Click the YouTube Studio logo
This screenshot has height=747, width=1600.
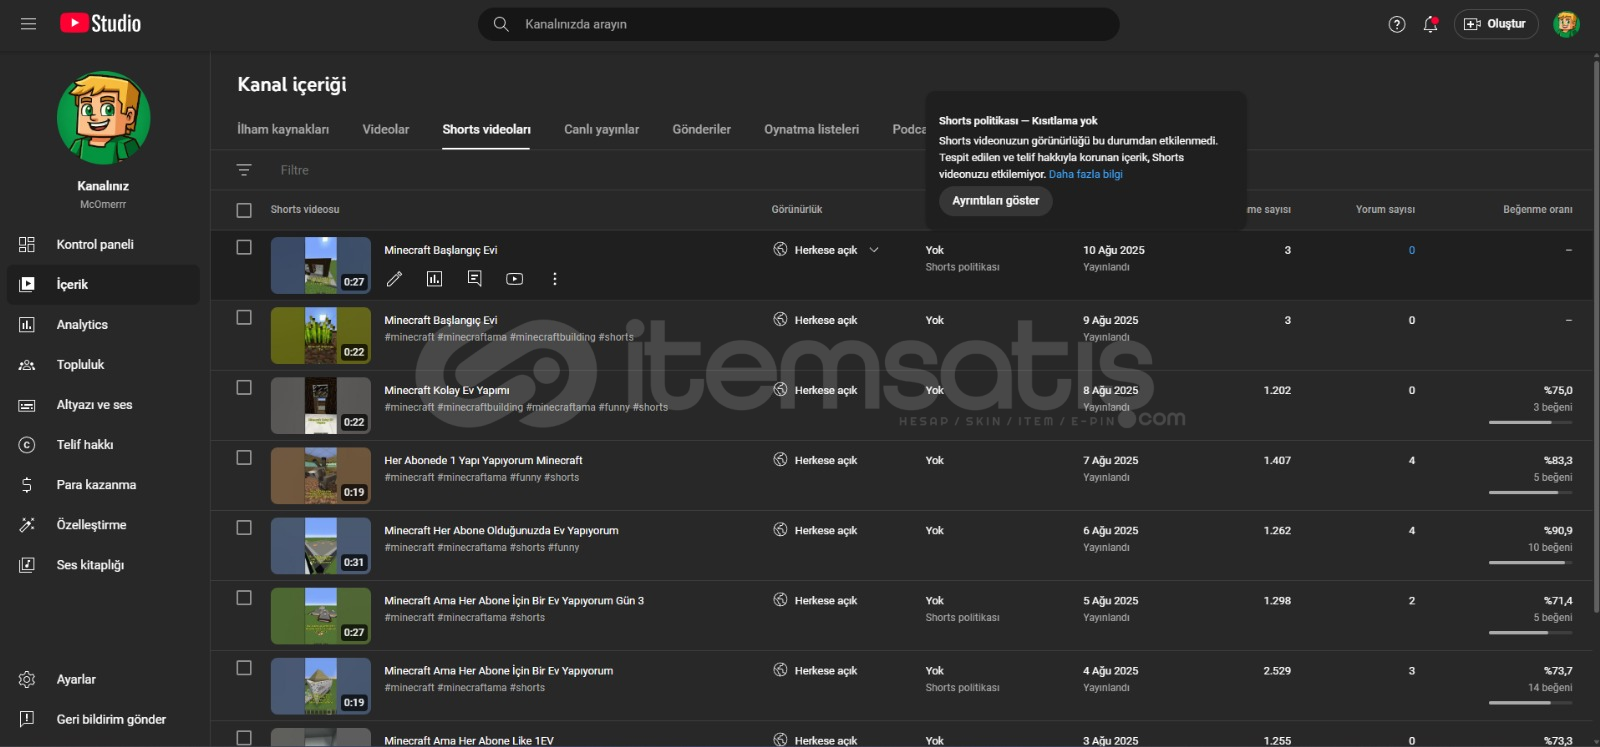[100, 23]
